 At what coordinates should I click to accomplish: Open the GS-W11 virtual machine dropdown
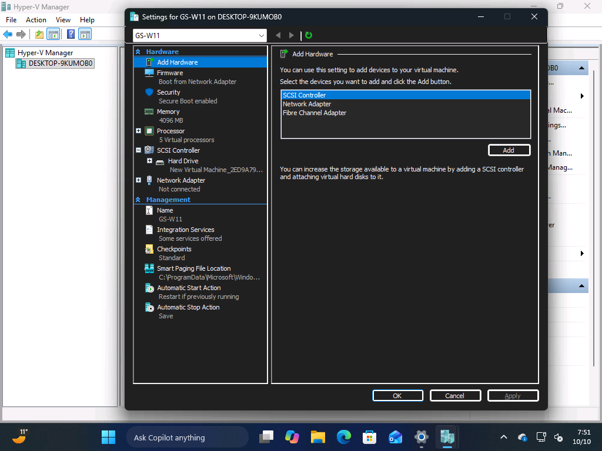200,35
